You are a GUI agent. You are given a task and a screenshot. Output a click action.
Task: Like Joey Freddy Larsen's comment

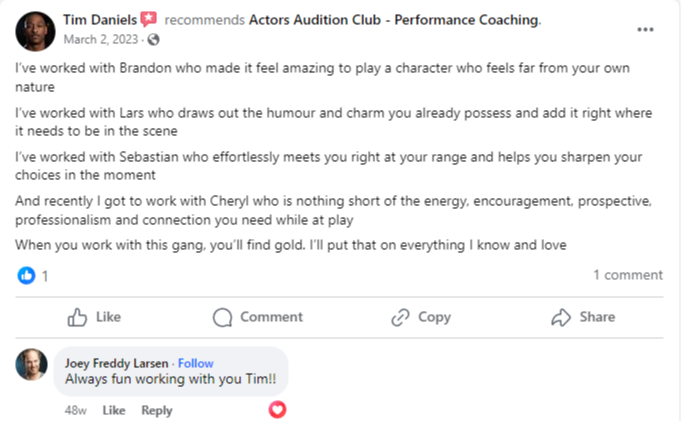(x=114, y=410)
